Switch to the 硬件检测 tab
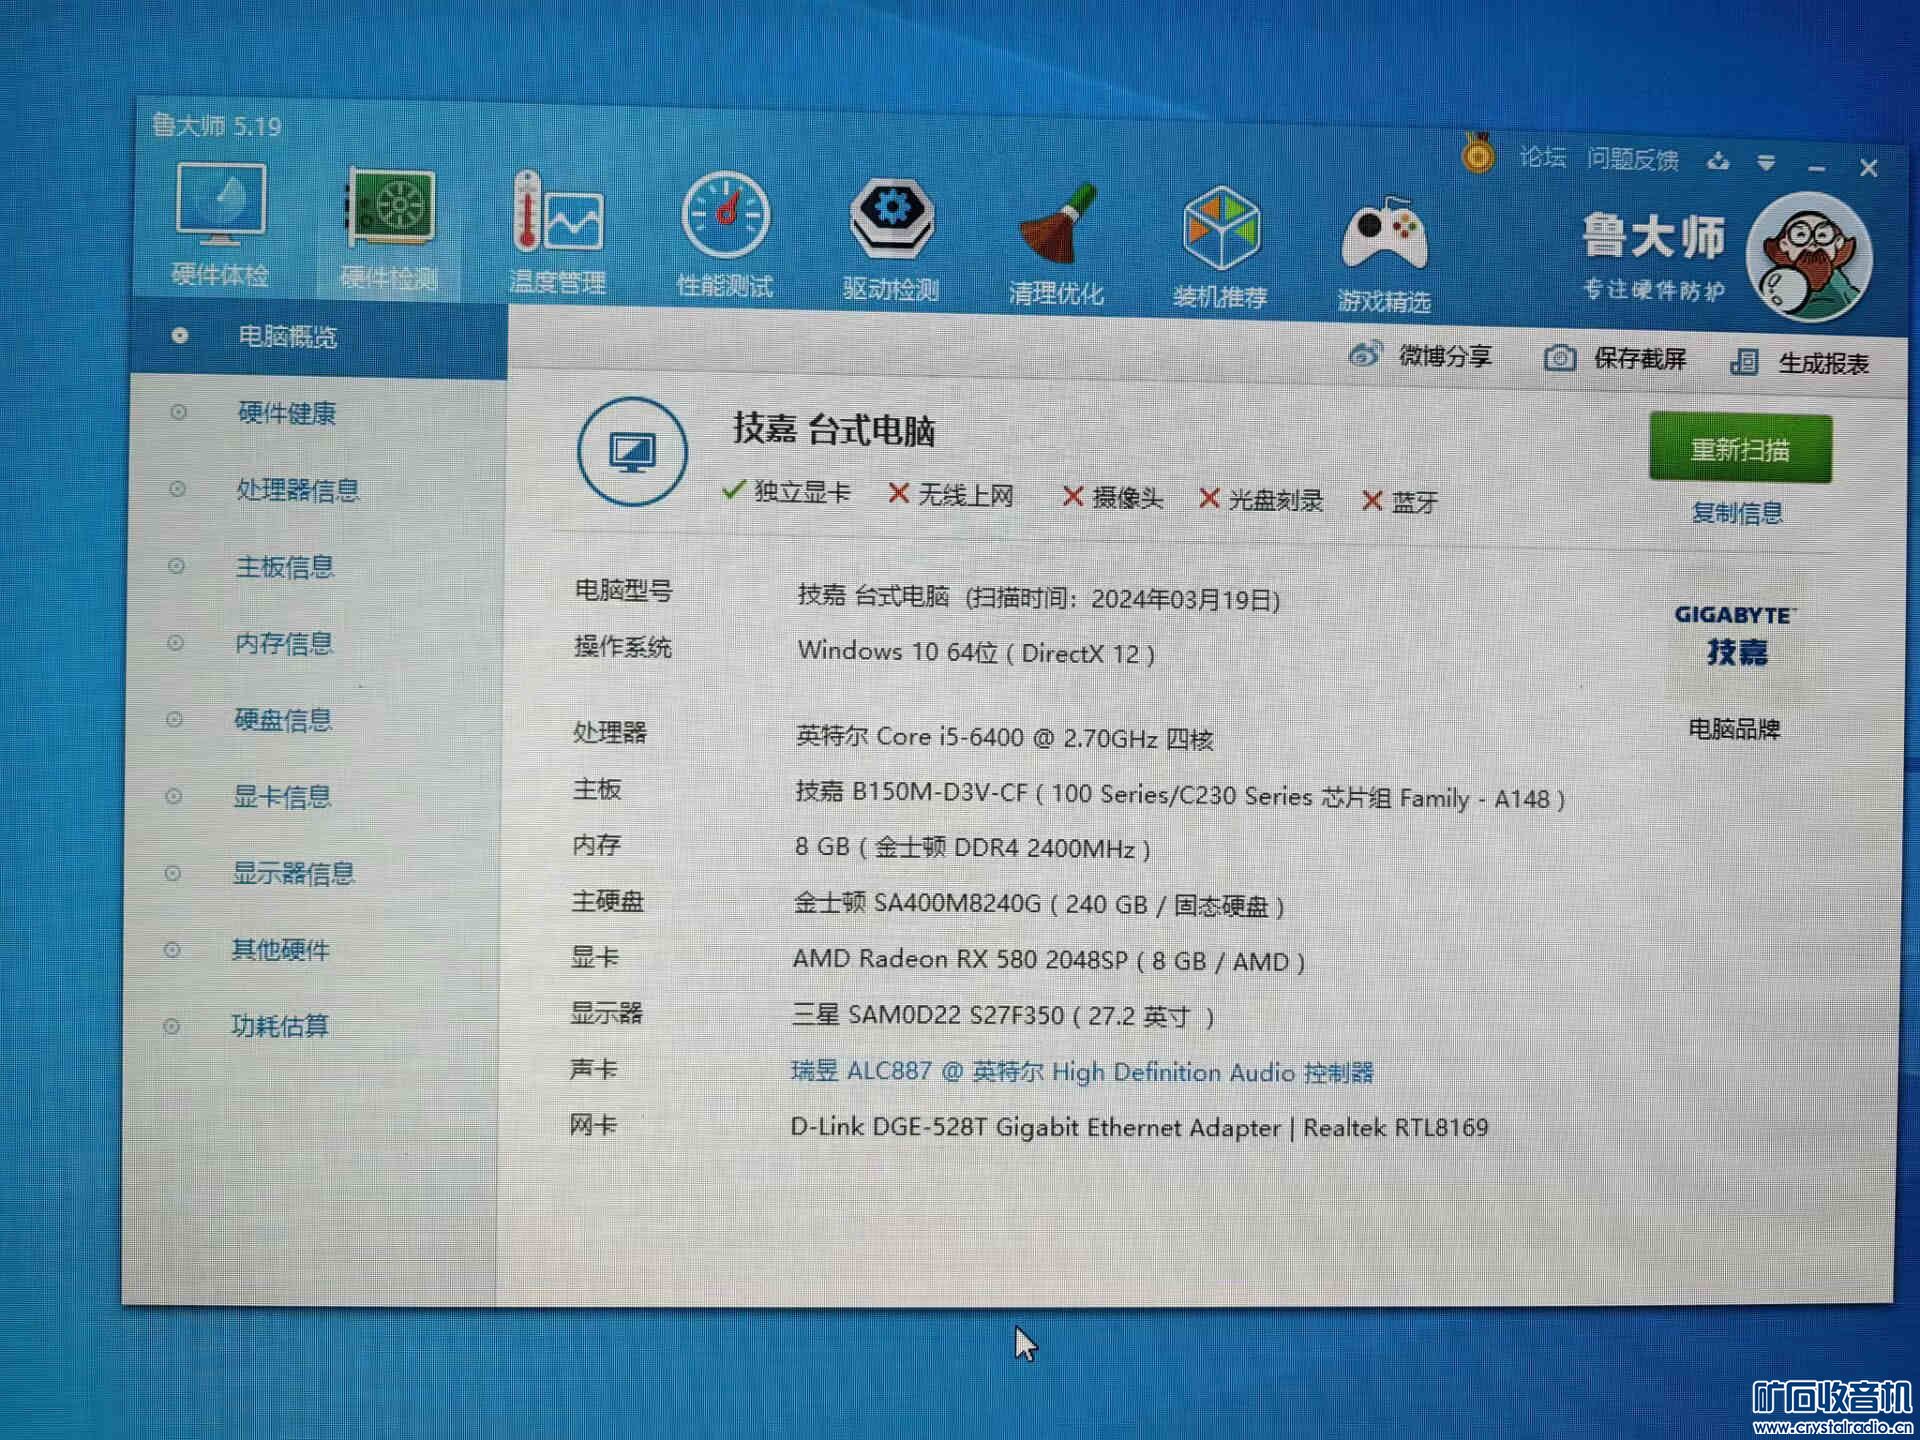Screen dimensions: 1920x1440 point(389,209)
